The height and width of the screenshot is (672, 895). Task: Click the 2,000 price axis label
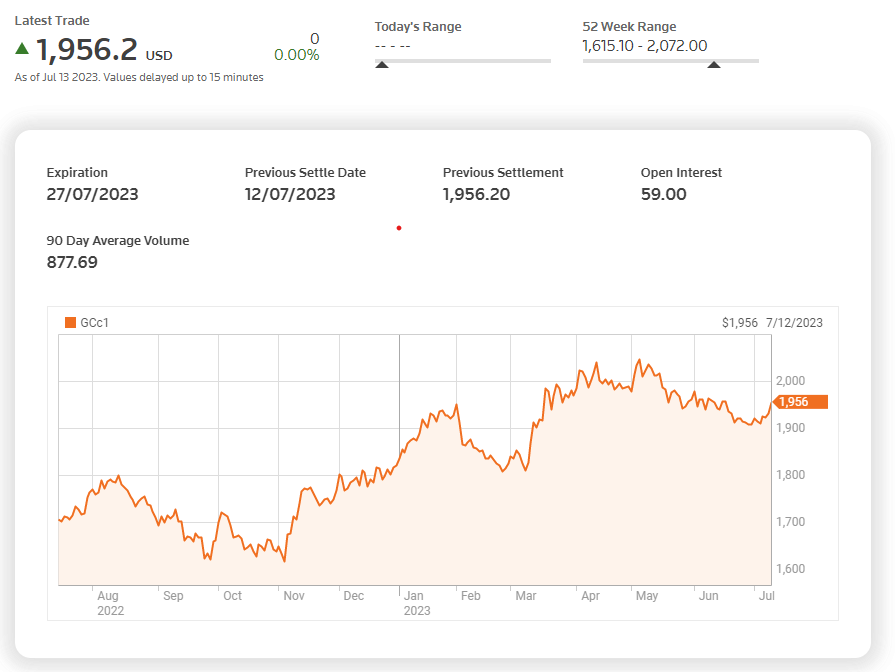point(791,381)
